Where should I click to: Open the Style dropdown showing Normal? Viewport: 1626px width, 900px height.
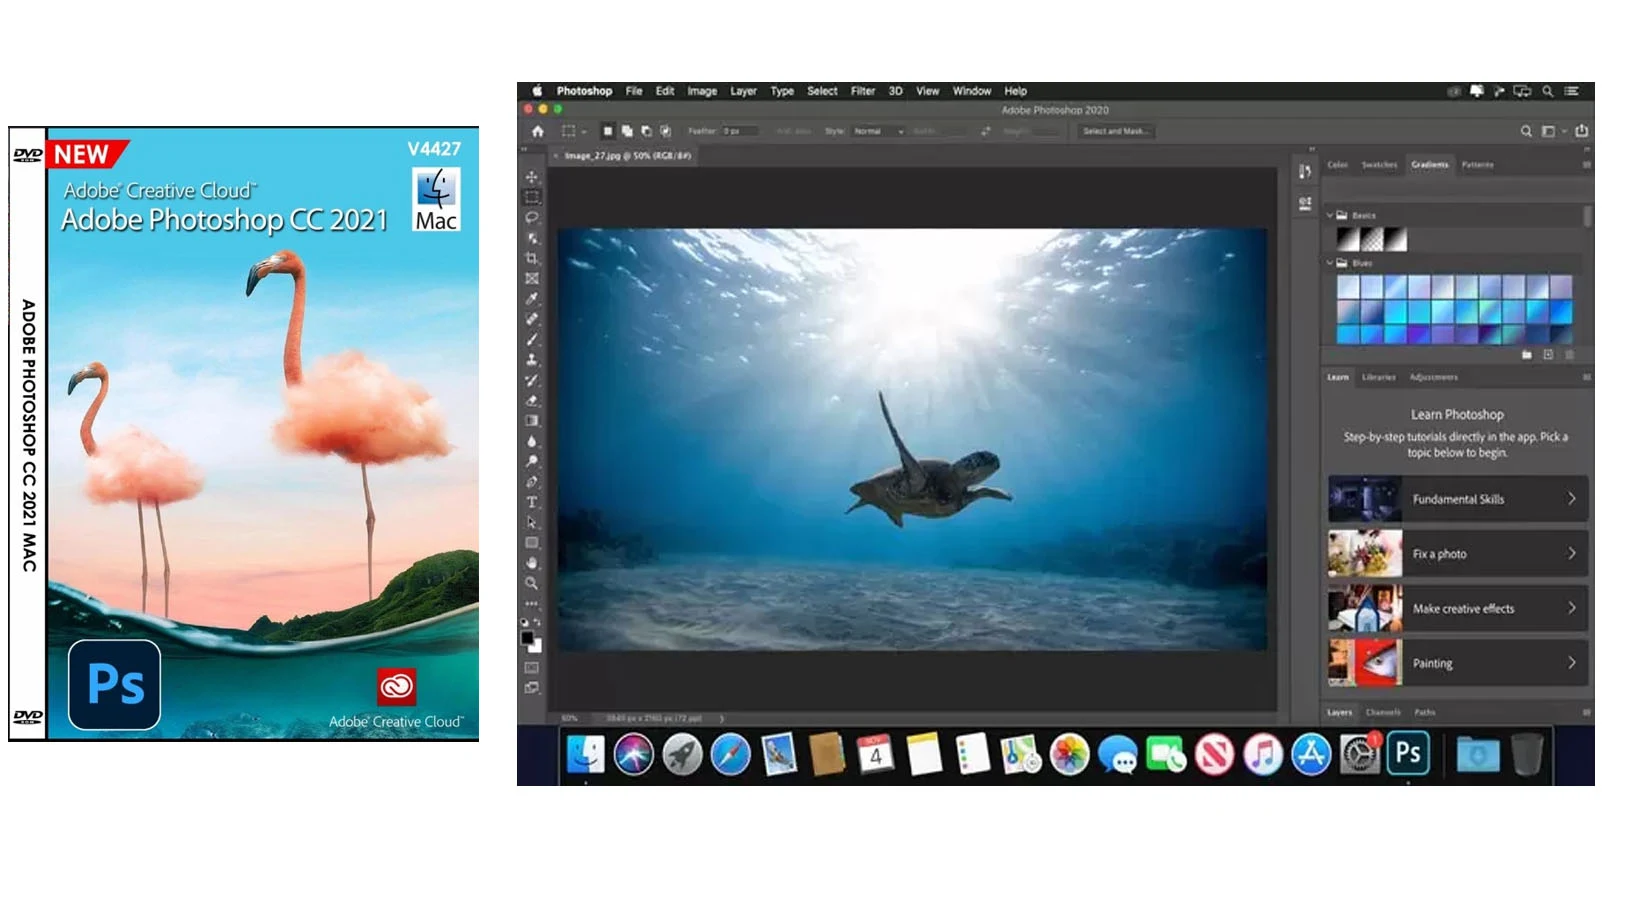[x=878, y=131]
